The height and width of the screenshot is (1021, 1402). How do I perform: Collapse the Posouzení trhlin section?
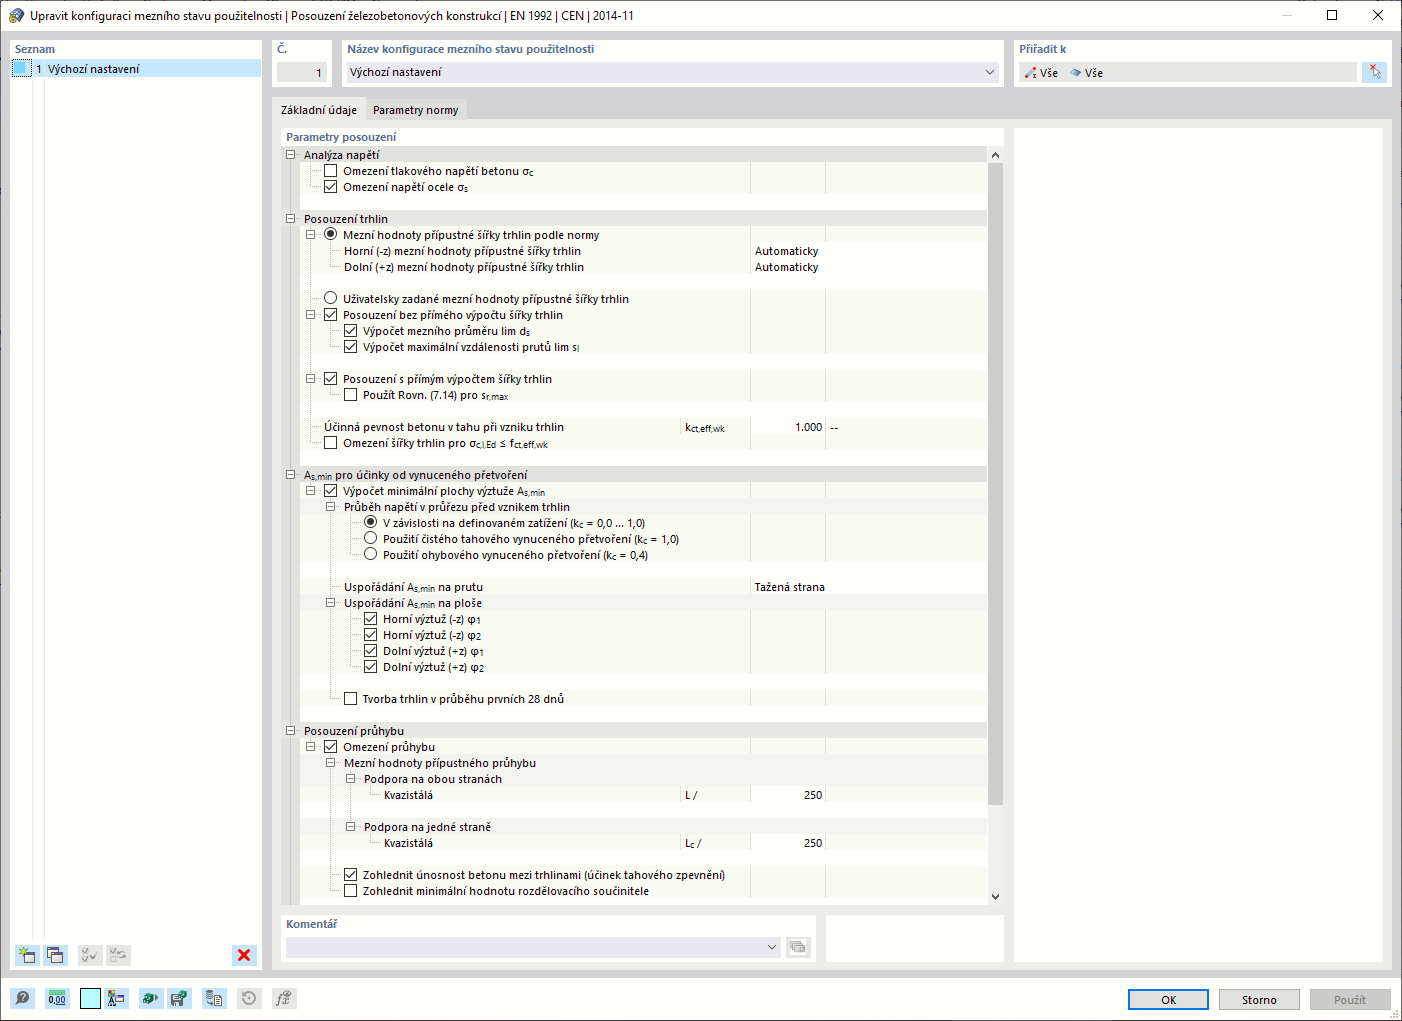pos(291,219)
